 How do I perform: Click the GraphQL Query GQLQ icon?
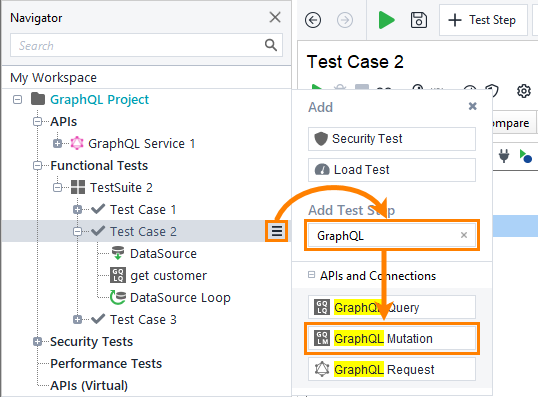pos(322,307)
